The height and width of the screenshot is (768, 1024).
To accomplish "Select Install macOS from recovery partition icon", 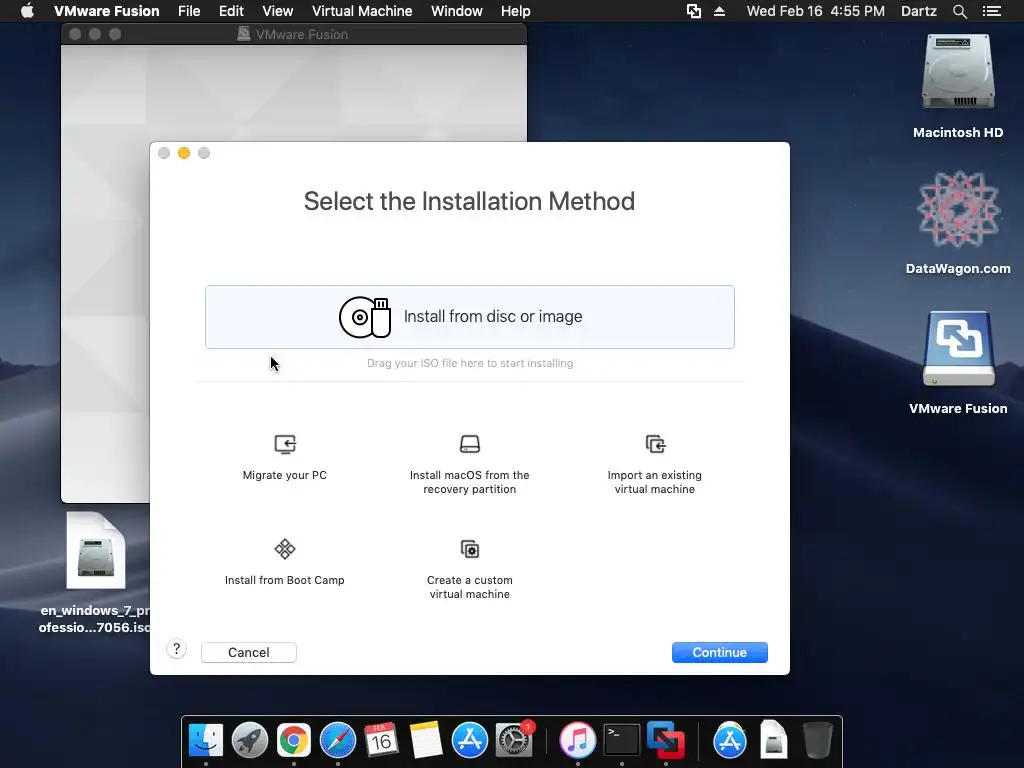I will pos(470,444).
